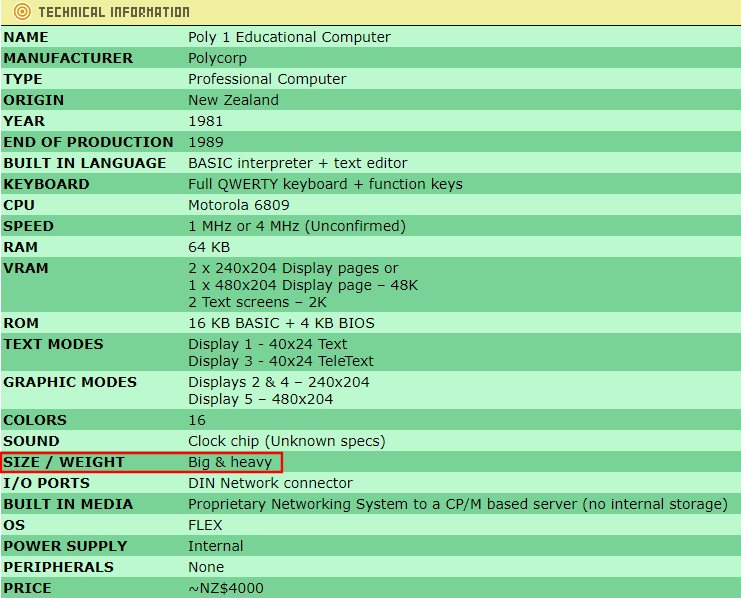The height and width of the screenshot is (598, 741).
Task: Select the 'New Zealand' origin value
Action: pos(233,100)
